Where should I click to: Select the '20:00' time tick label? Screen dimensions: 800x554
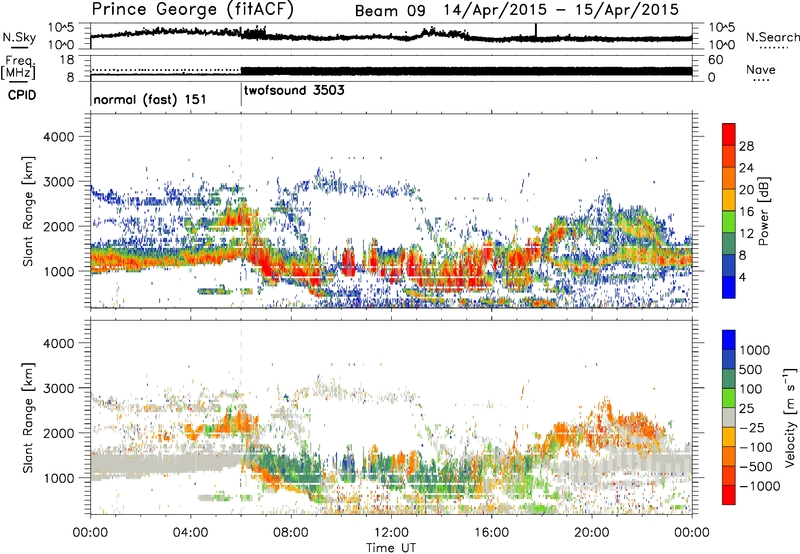click(592, 533)
